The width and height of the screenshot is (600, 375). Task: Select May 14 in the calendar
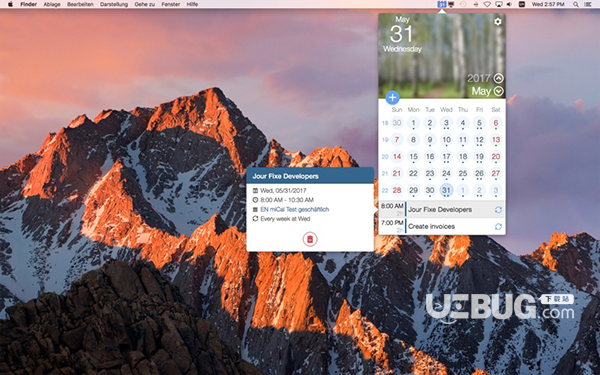pos(397,157)
